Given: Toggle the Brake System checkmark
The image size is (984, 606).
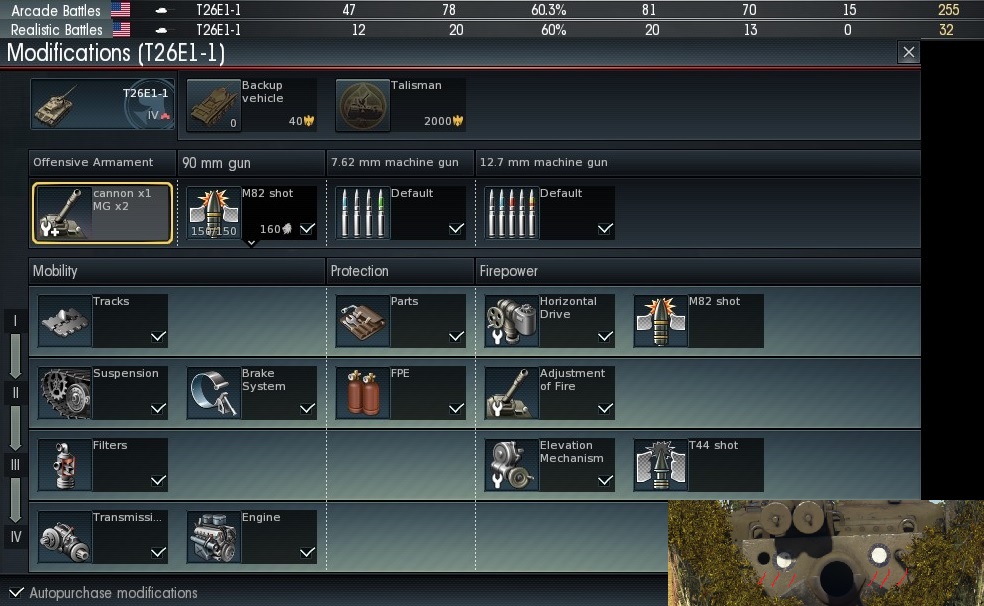Looking at the screenshot, I should pos(308,409).
